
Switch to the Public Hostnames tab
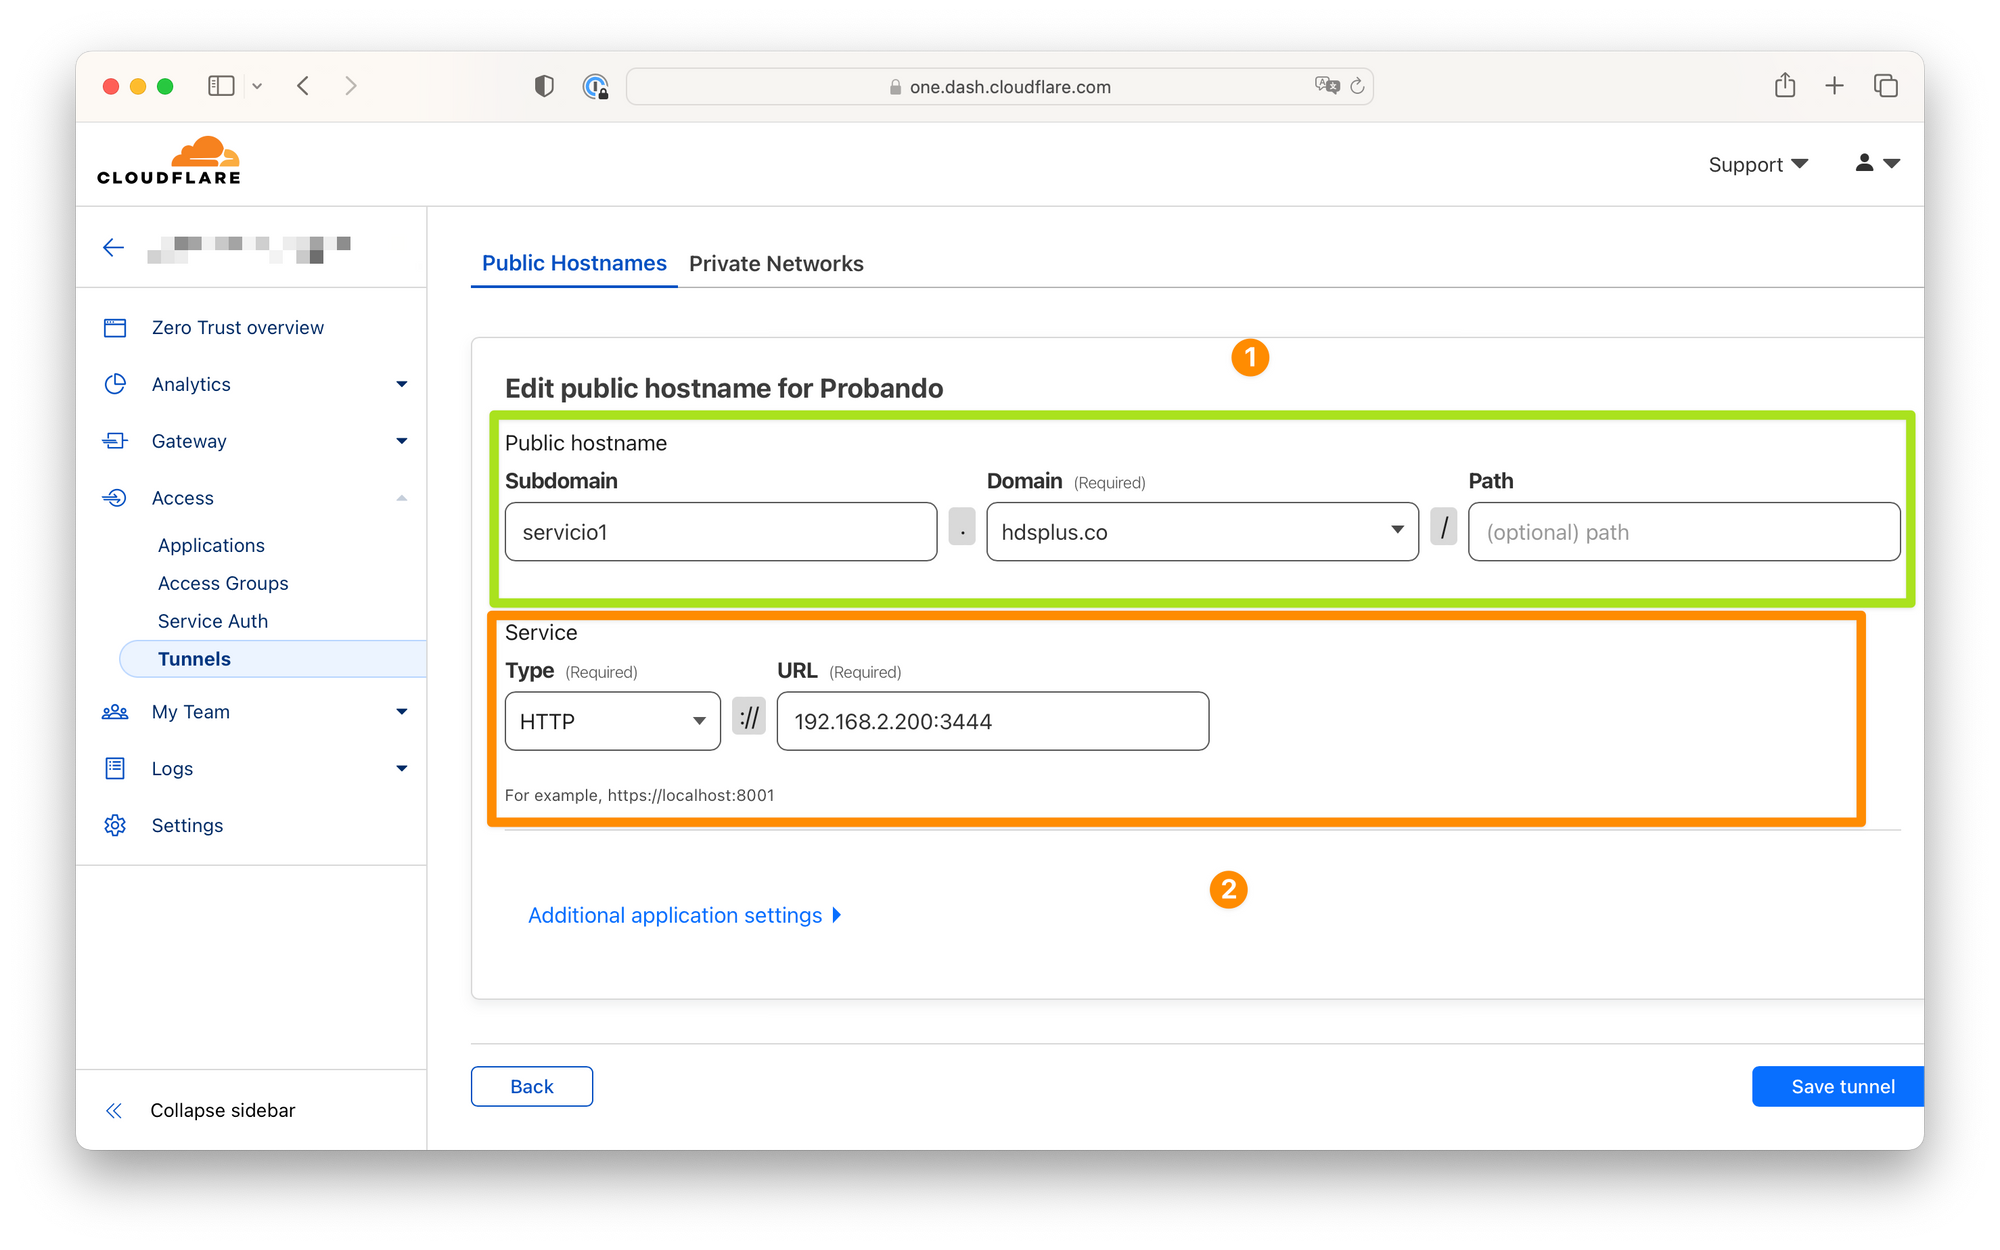click(x=574, y=263)
